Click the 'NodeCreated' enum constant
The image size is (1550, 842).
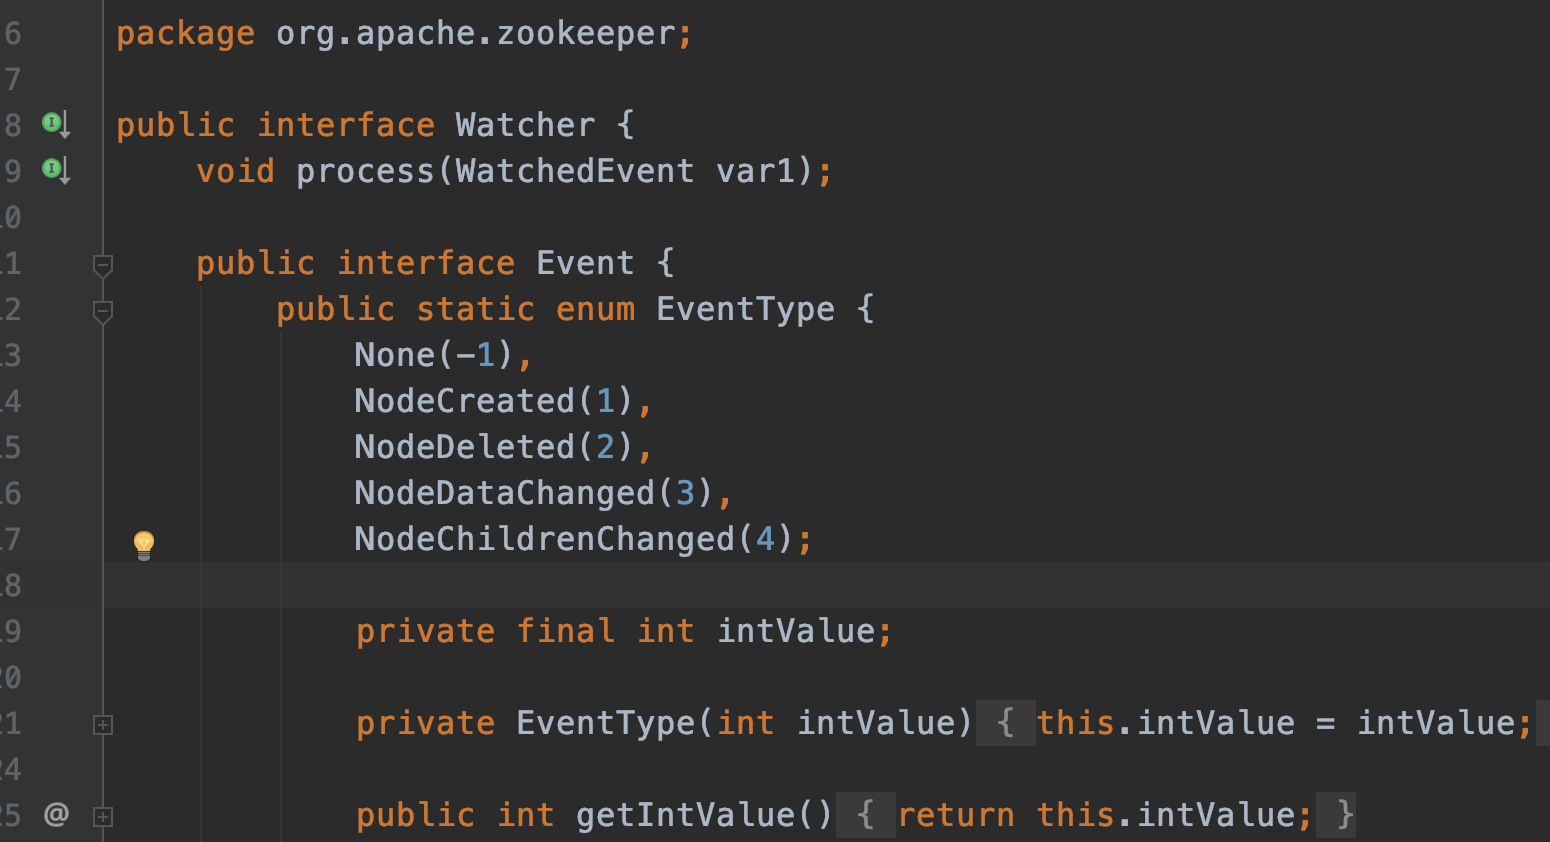point(465,401)
